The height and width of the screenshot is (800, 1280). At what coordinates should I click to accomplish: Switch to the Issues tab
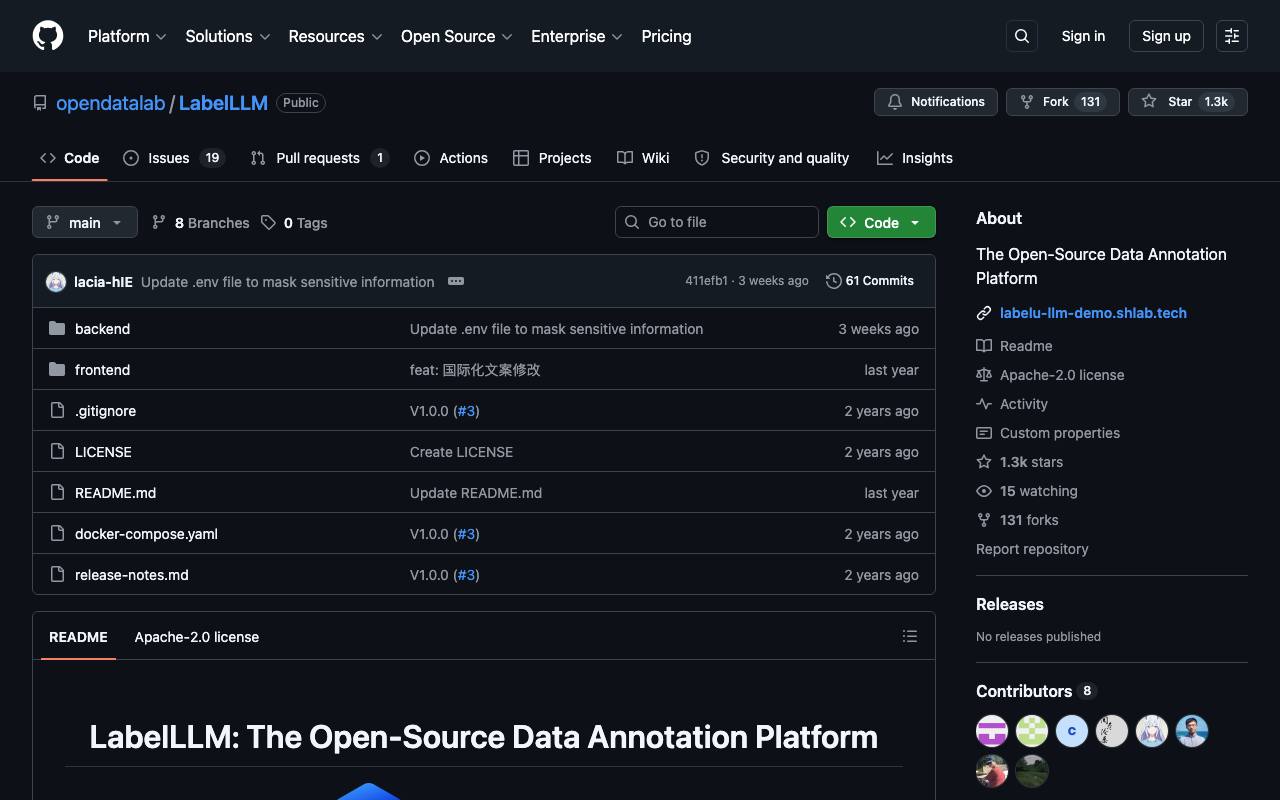pos(174,158)
